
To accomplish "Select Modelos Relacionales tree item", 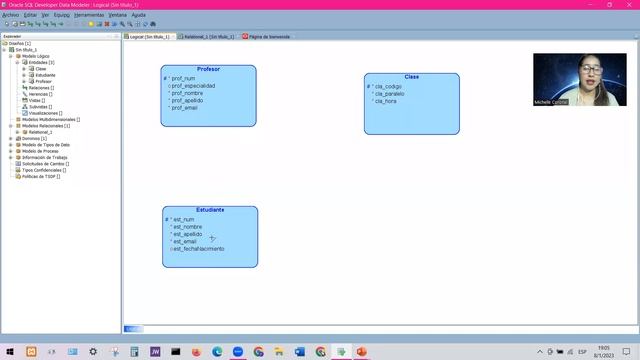I will [x=46, y=126].
